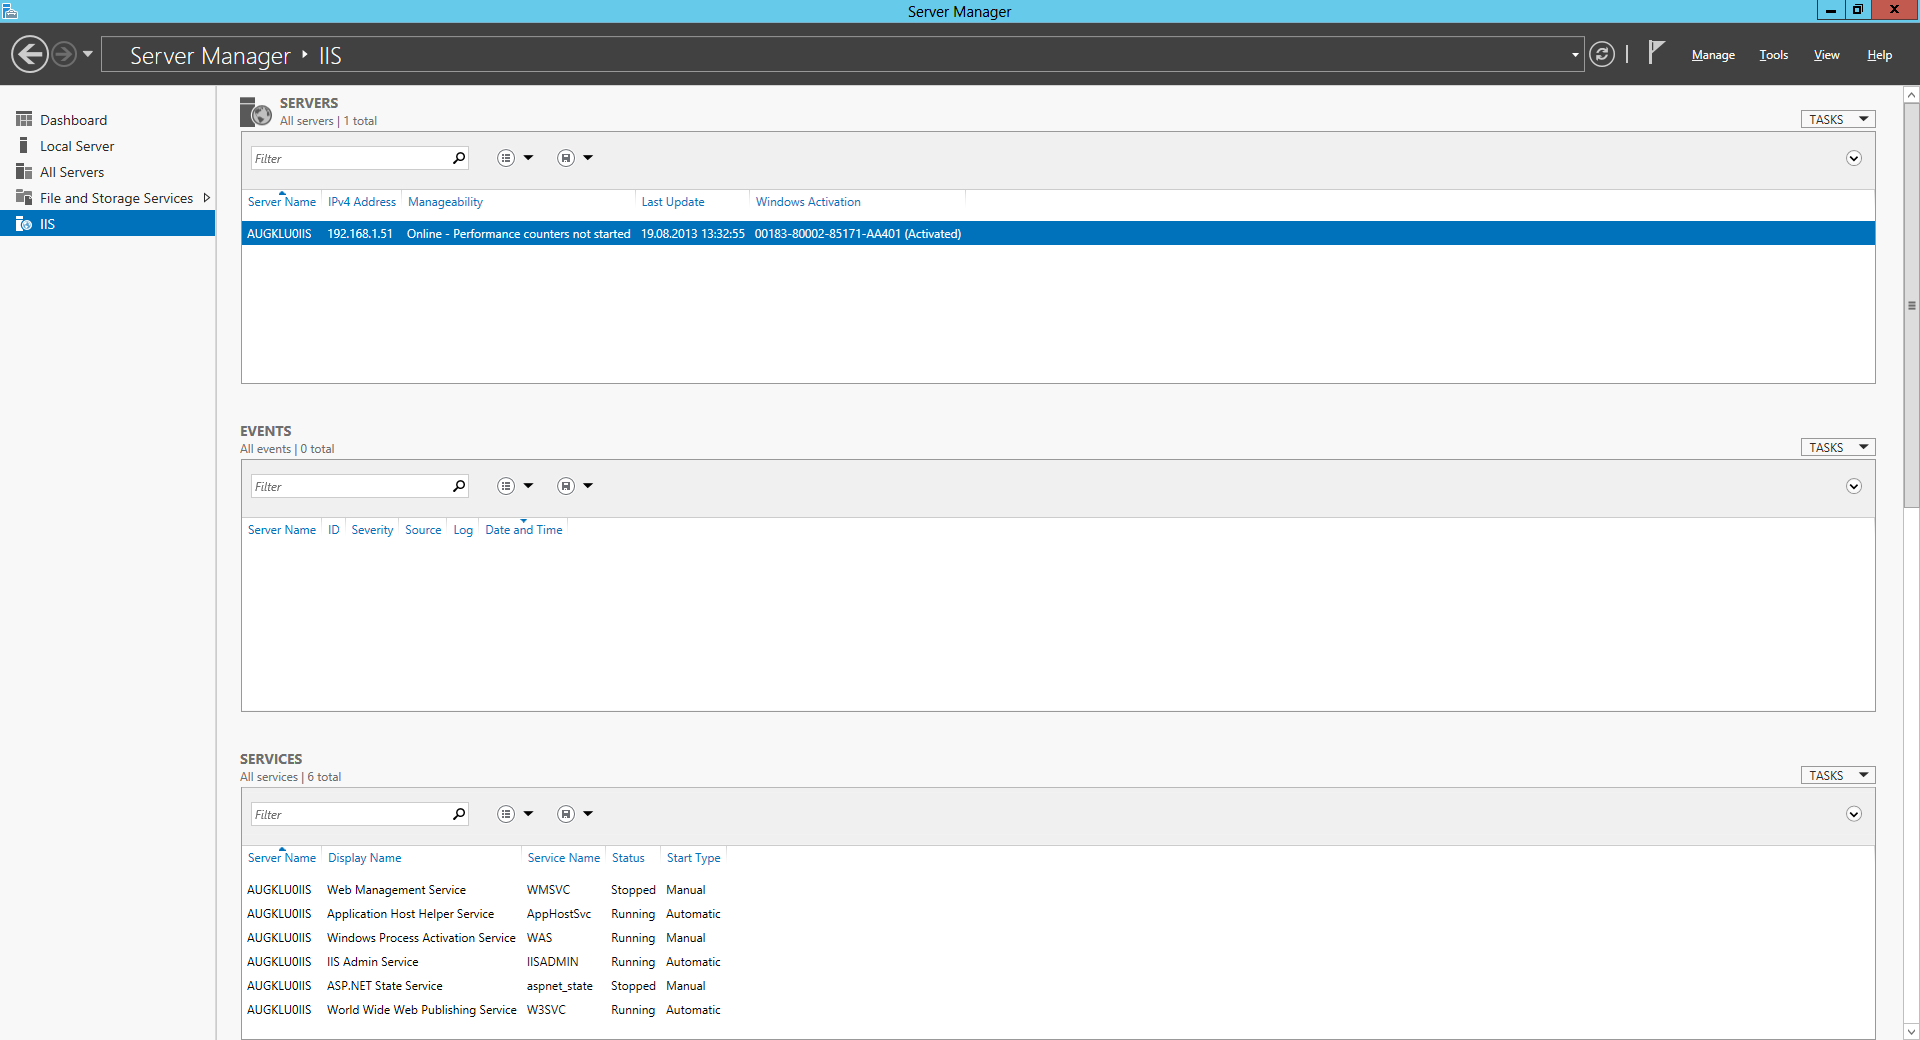Open the Events TASKS dropdown
Viewport: 1920px width, 1040px height.
1837,447
